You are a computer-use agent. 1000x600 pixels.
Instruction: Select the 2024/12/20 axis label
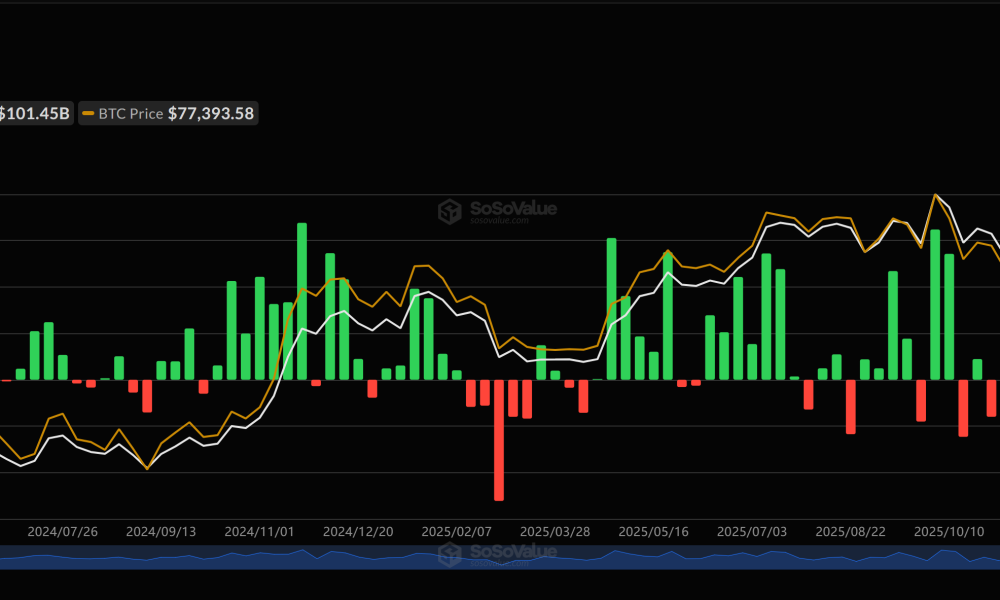pyautogui.click(x=359, y=532)
